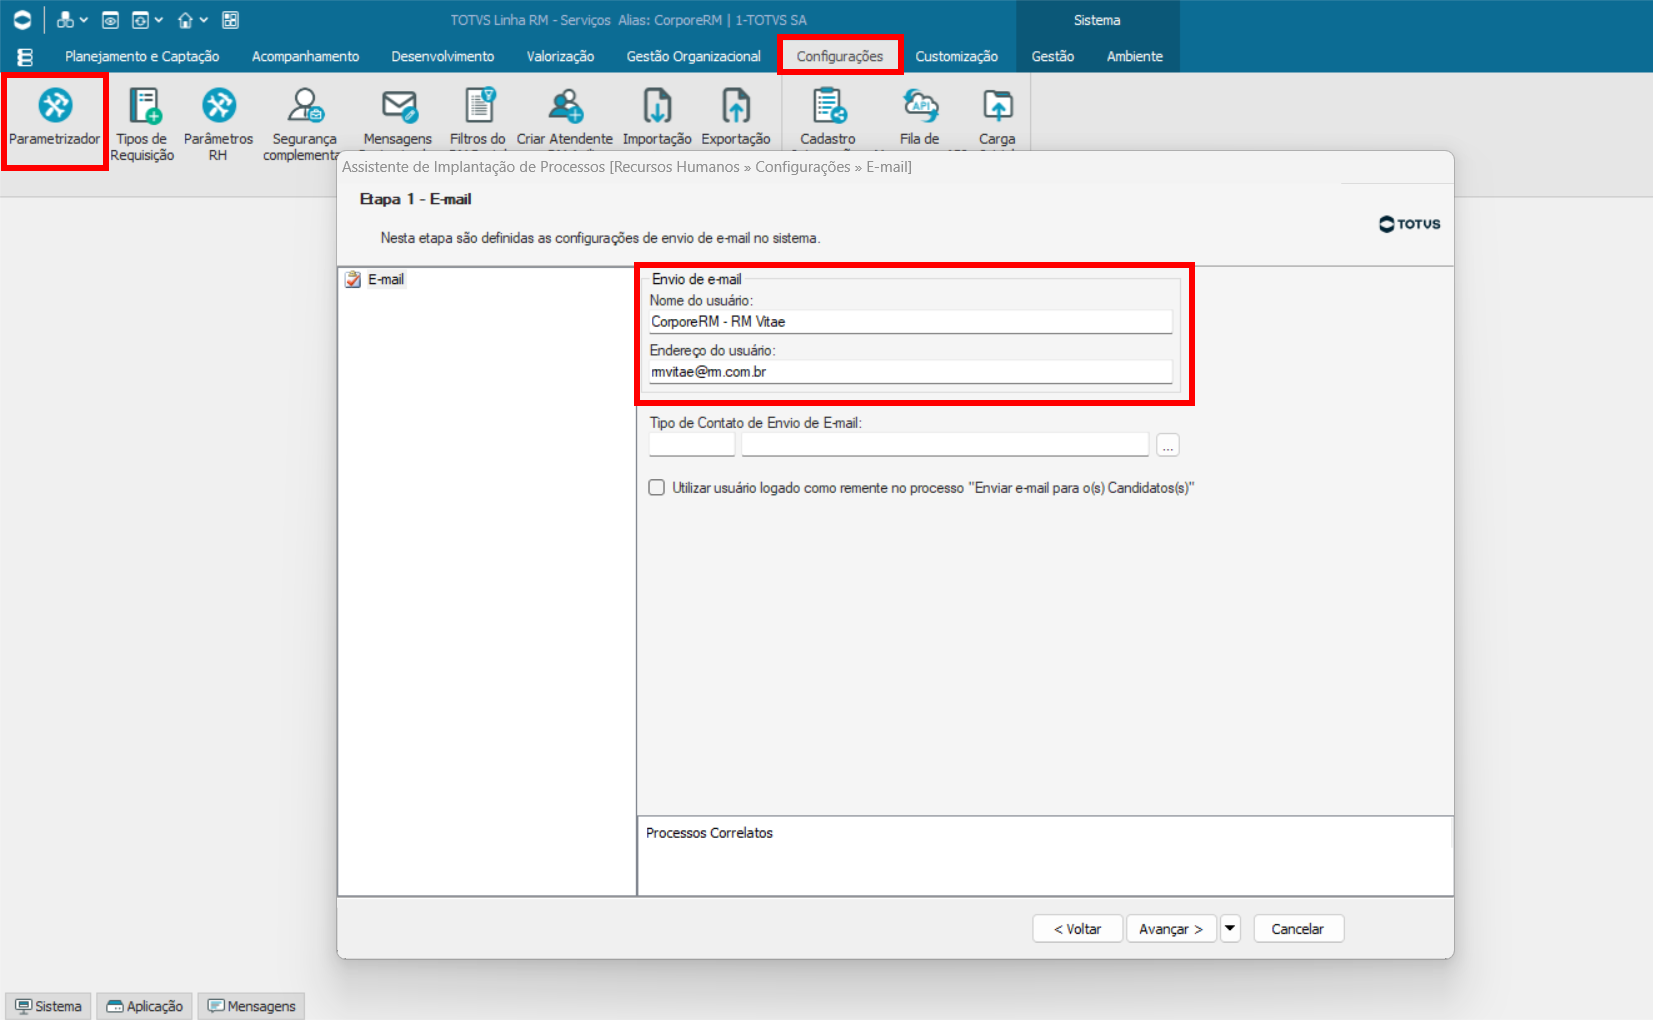Click the 'Nome do usuário' input field
This screenshot has width=1653, height=1020.
click(x=910, y=322)
